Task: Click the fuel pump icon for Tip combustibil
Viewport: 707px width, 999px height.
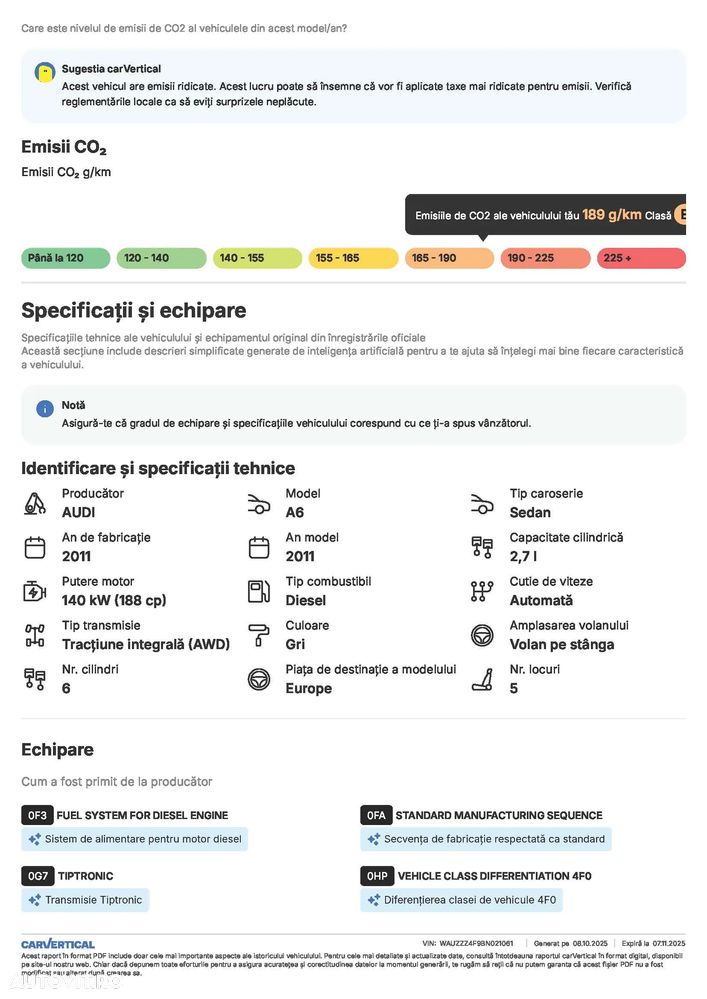Action: coord(259,591)
